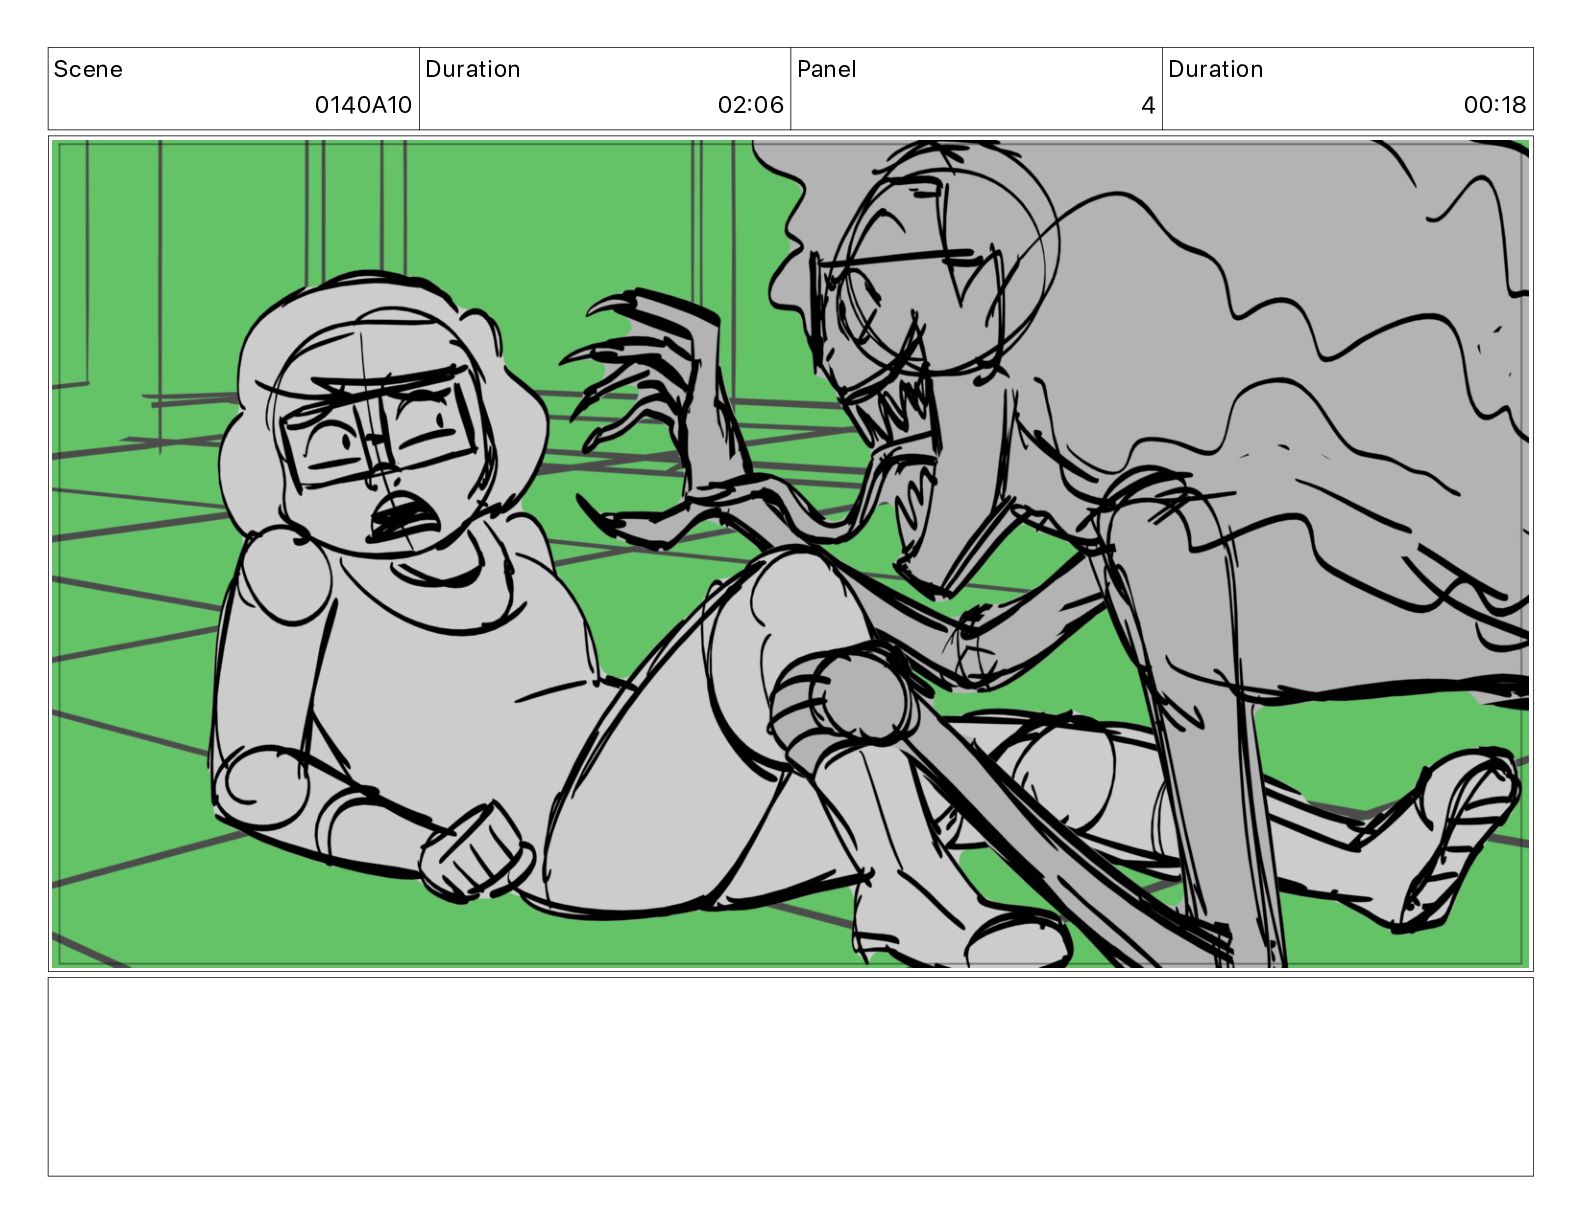Screen dimensions: 1584x1224
Task: Click the Scene label in the header
Action: [x=88, y=69]
